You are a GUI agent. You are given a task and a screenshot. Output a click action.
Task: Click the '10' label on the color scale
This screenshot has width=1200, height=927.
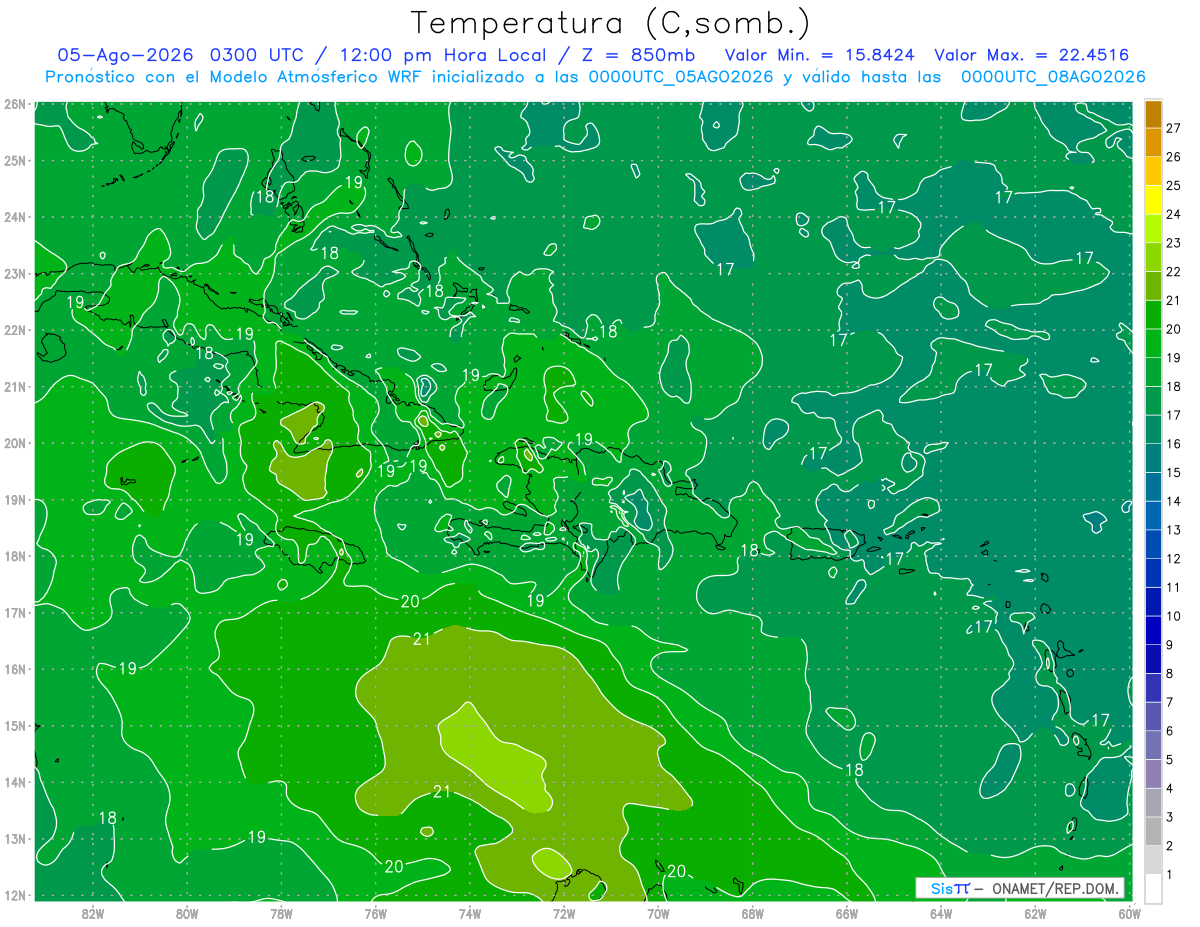[1174, 616]
